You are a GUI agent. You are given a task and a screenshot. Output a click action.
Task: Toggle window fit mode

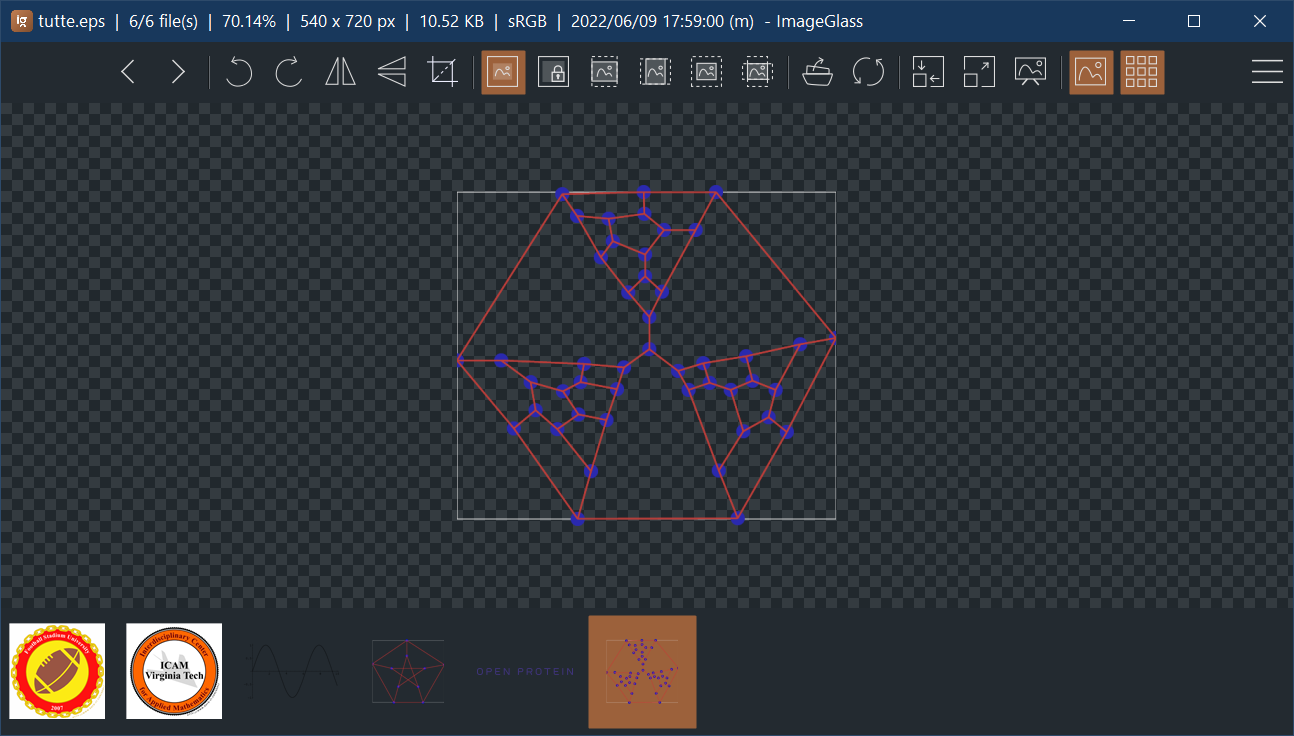[x=928, y=72]
